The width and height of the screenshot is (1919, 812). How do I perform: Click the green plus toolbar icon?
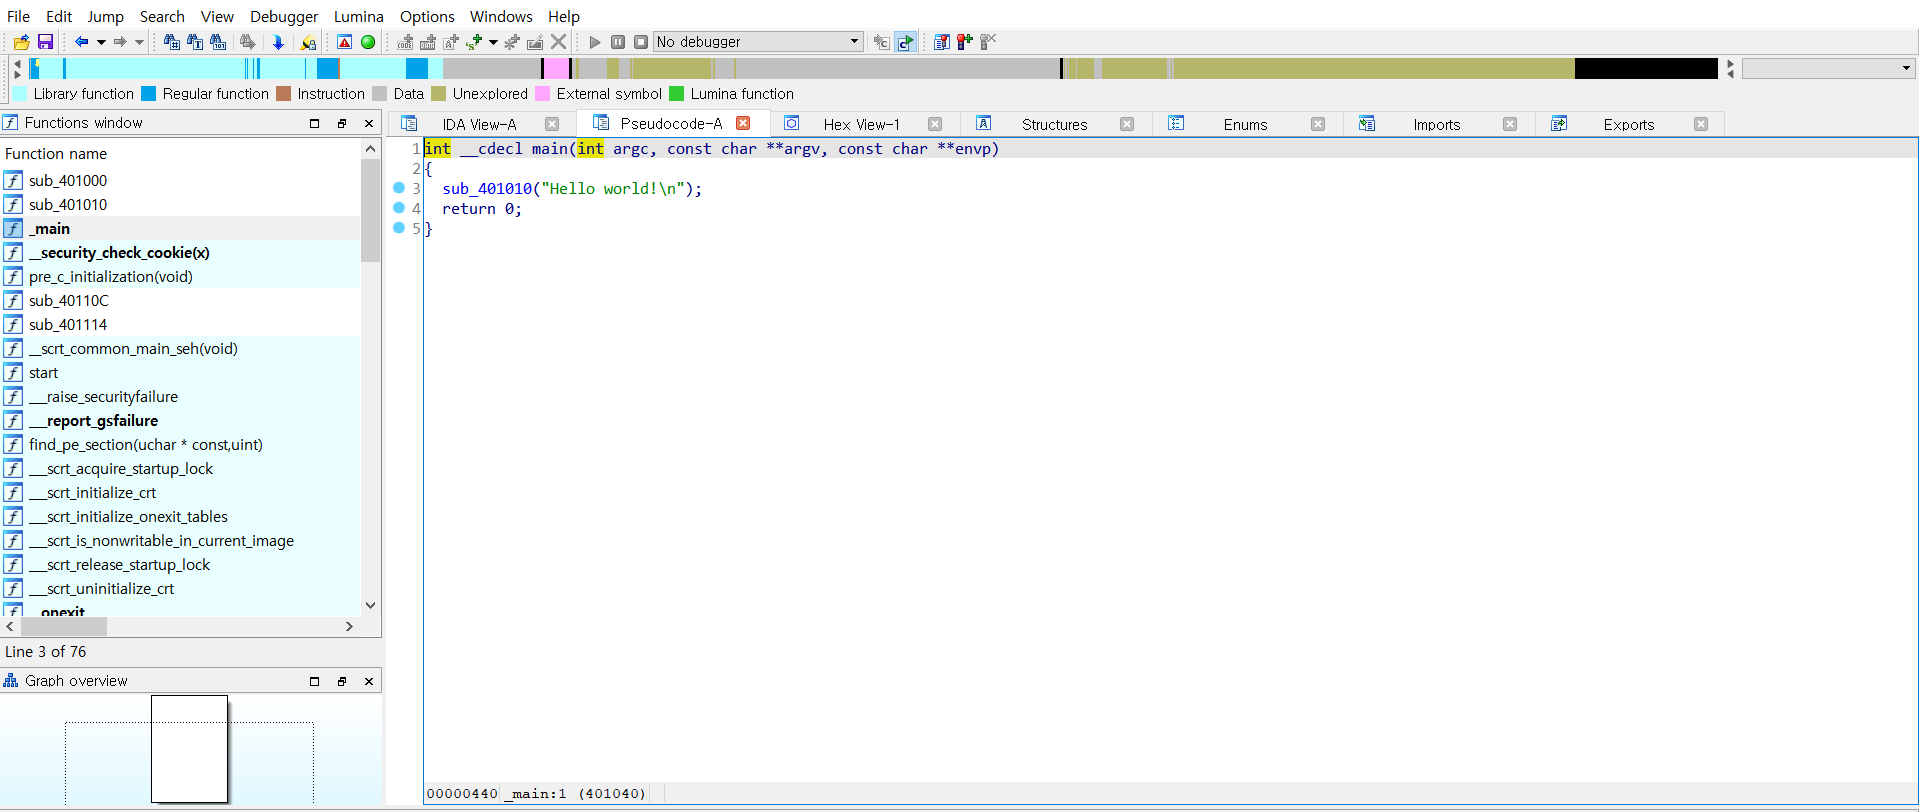tap(474, 42)
